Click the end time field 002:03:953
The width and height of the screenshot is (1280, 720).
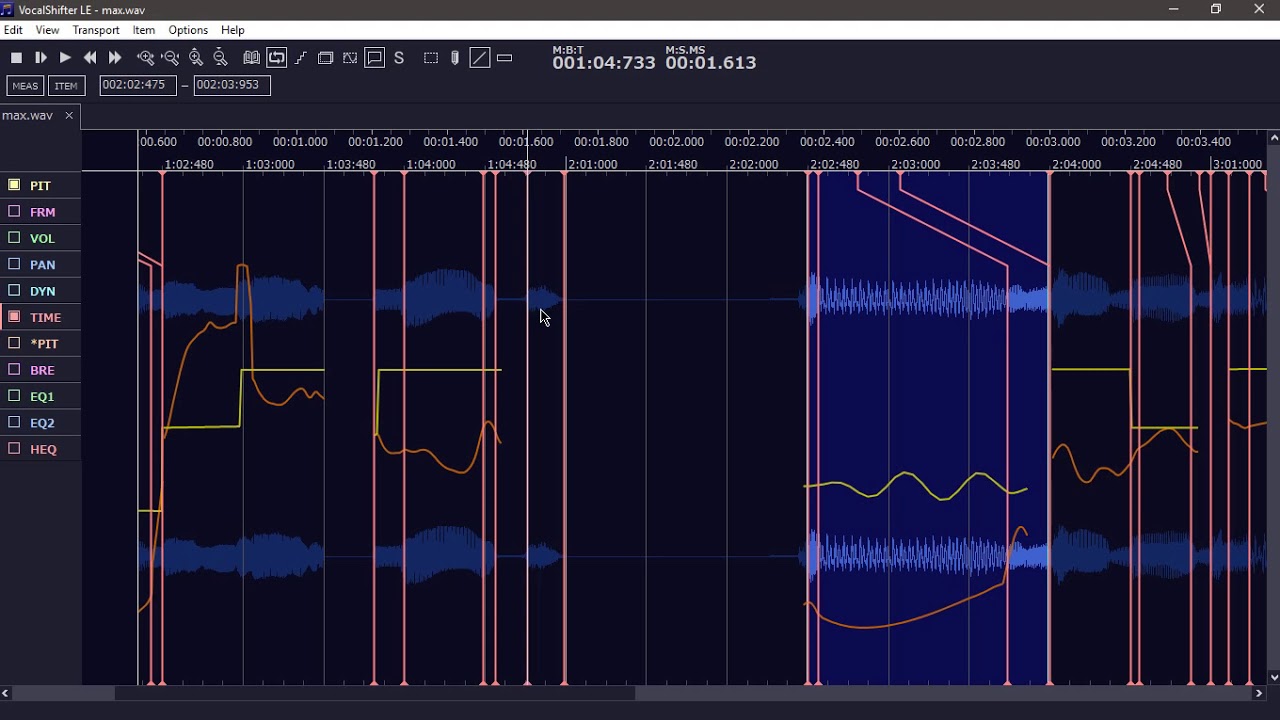[x=232, y=85]
